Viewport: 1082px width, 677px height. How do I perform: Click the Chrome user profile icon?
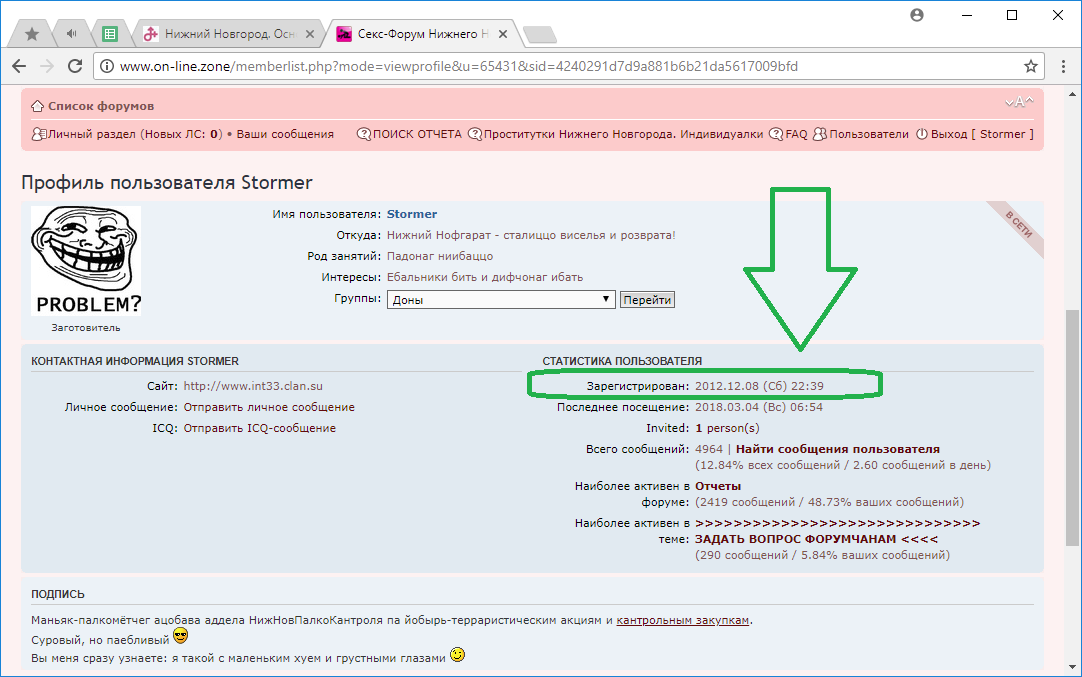pos(917,15)
